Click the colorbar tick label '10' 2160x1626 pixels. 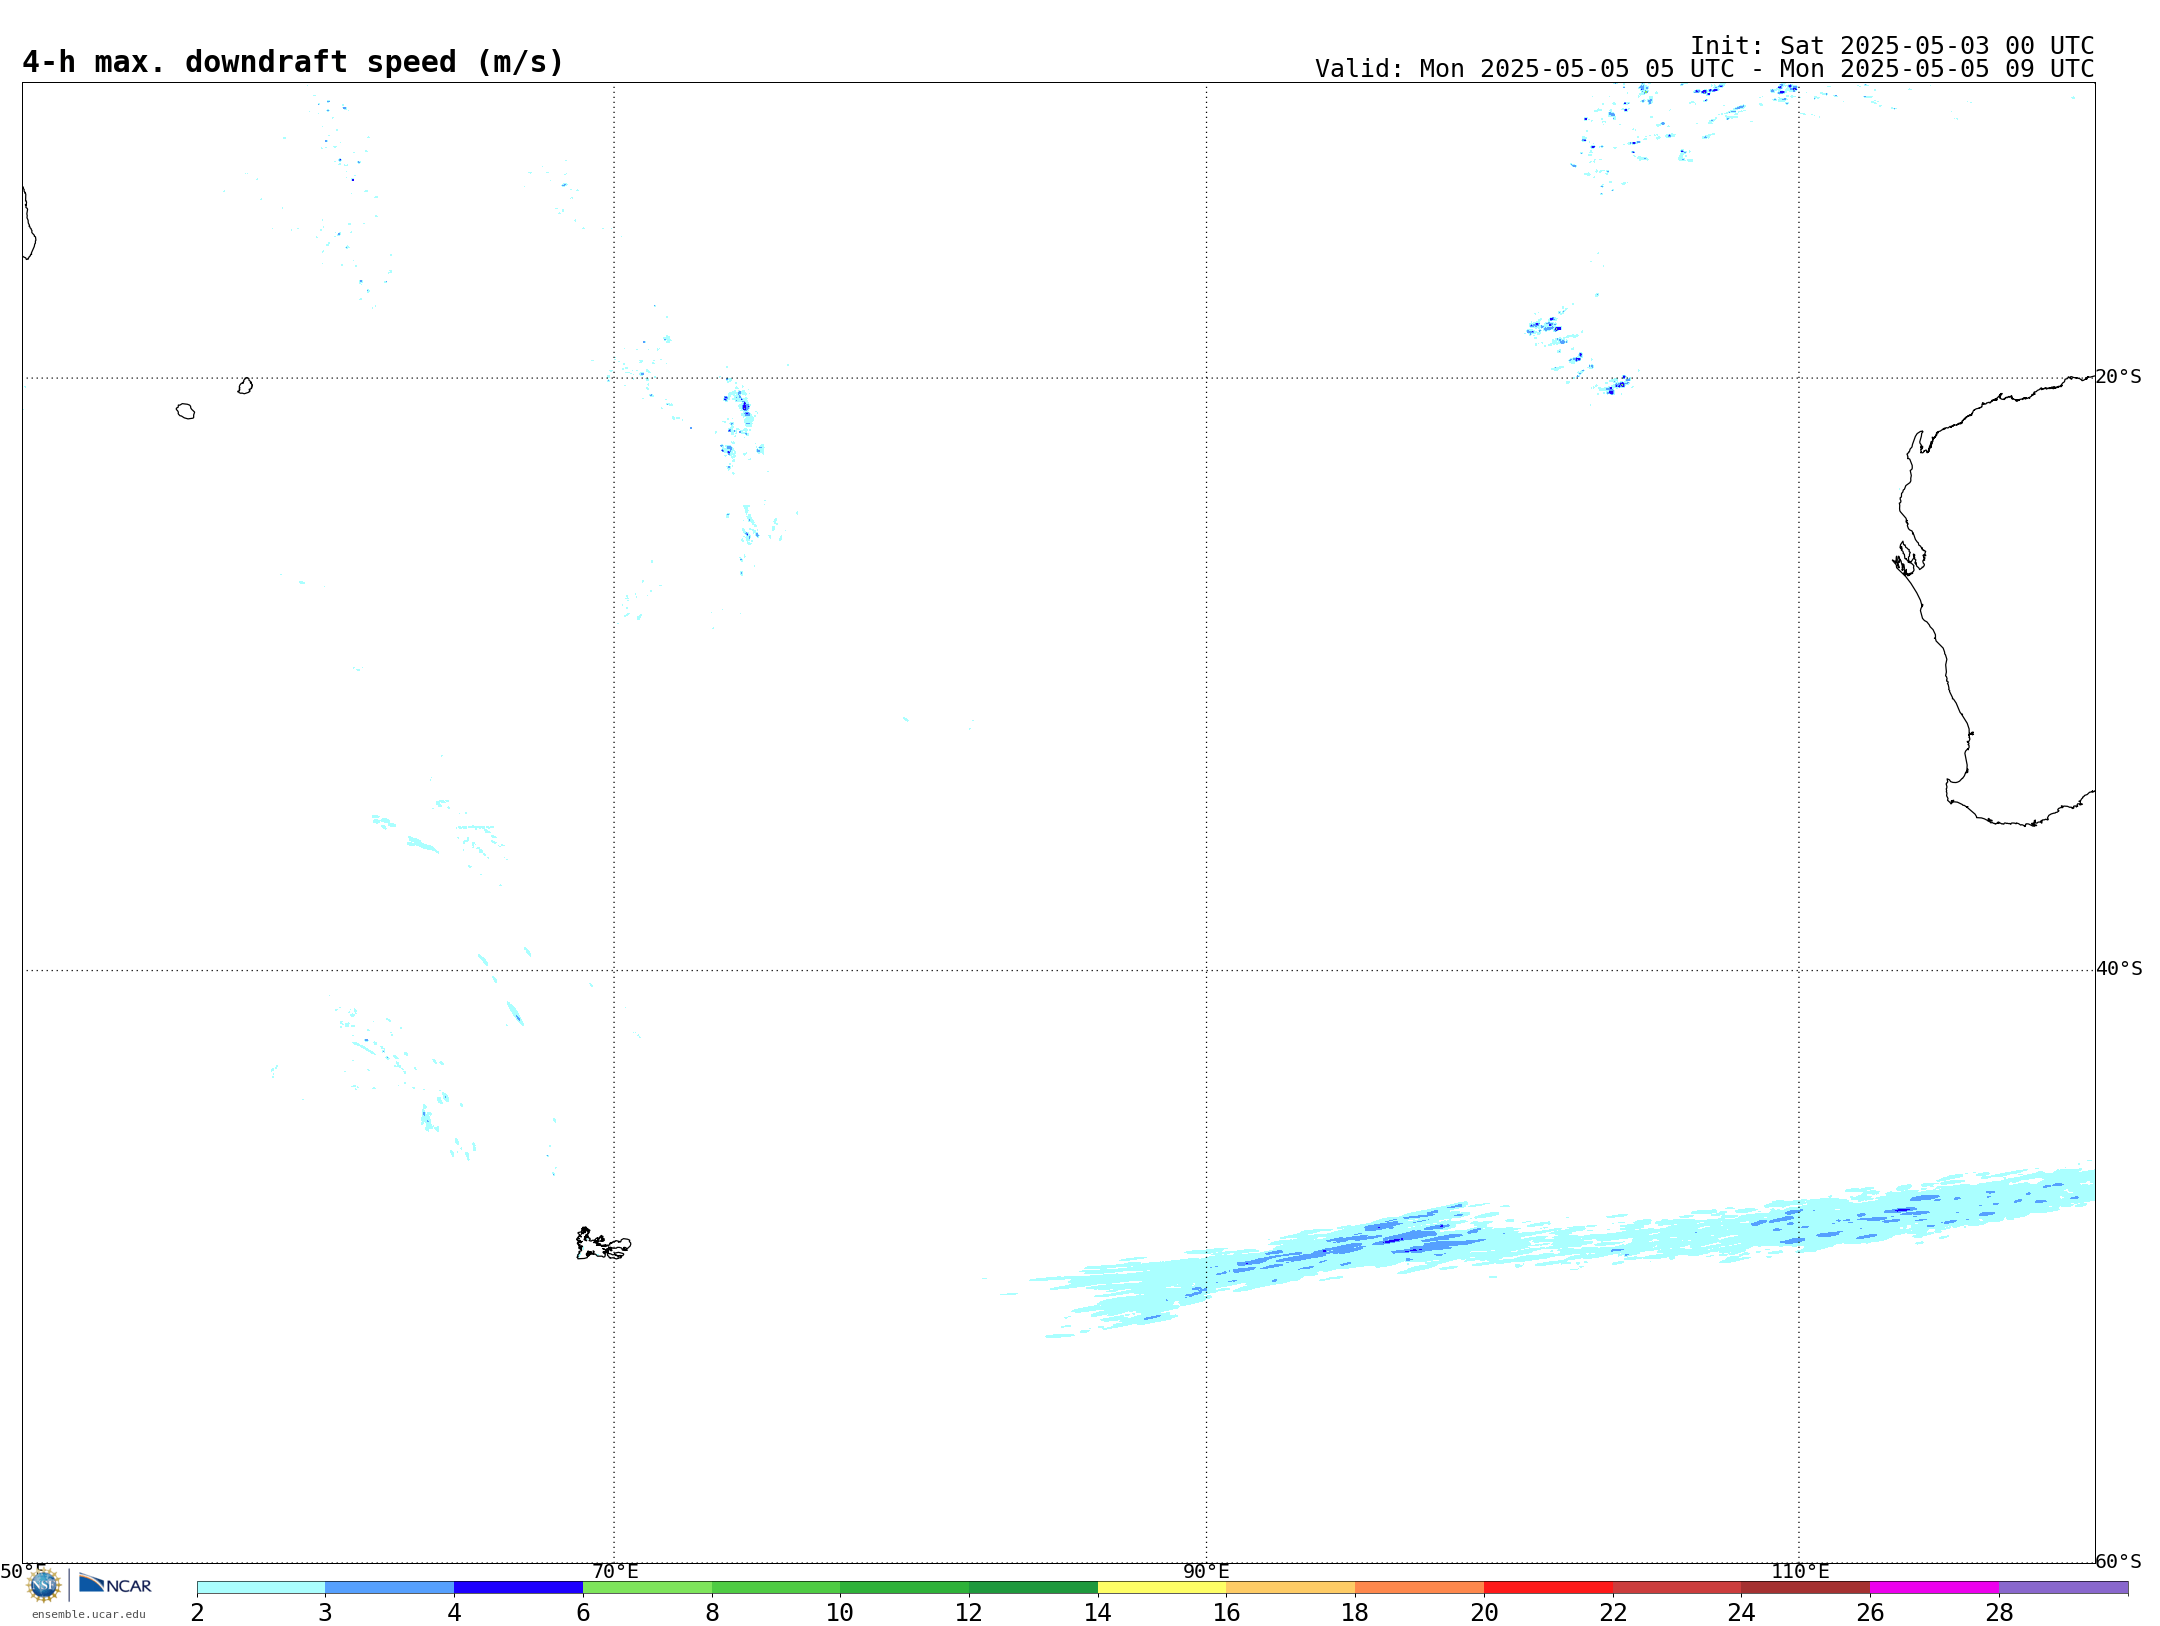(x=840, y=1612)
